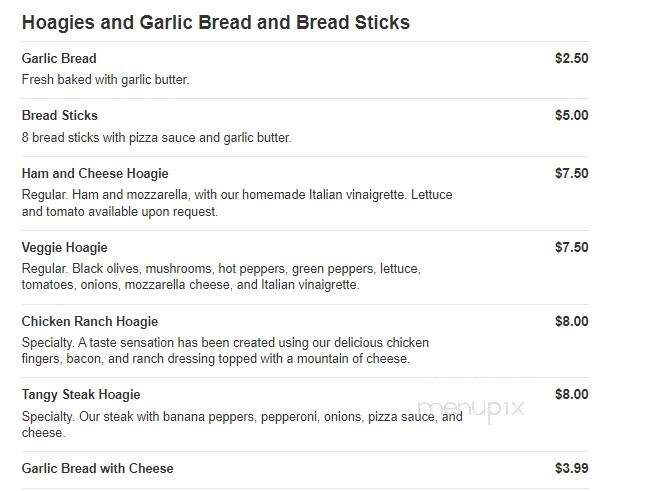The image size is (650, 491).
Task: Open the Tangy Steak Hoagie item
Action: (81, 394)
